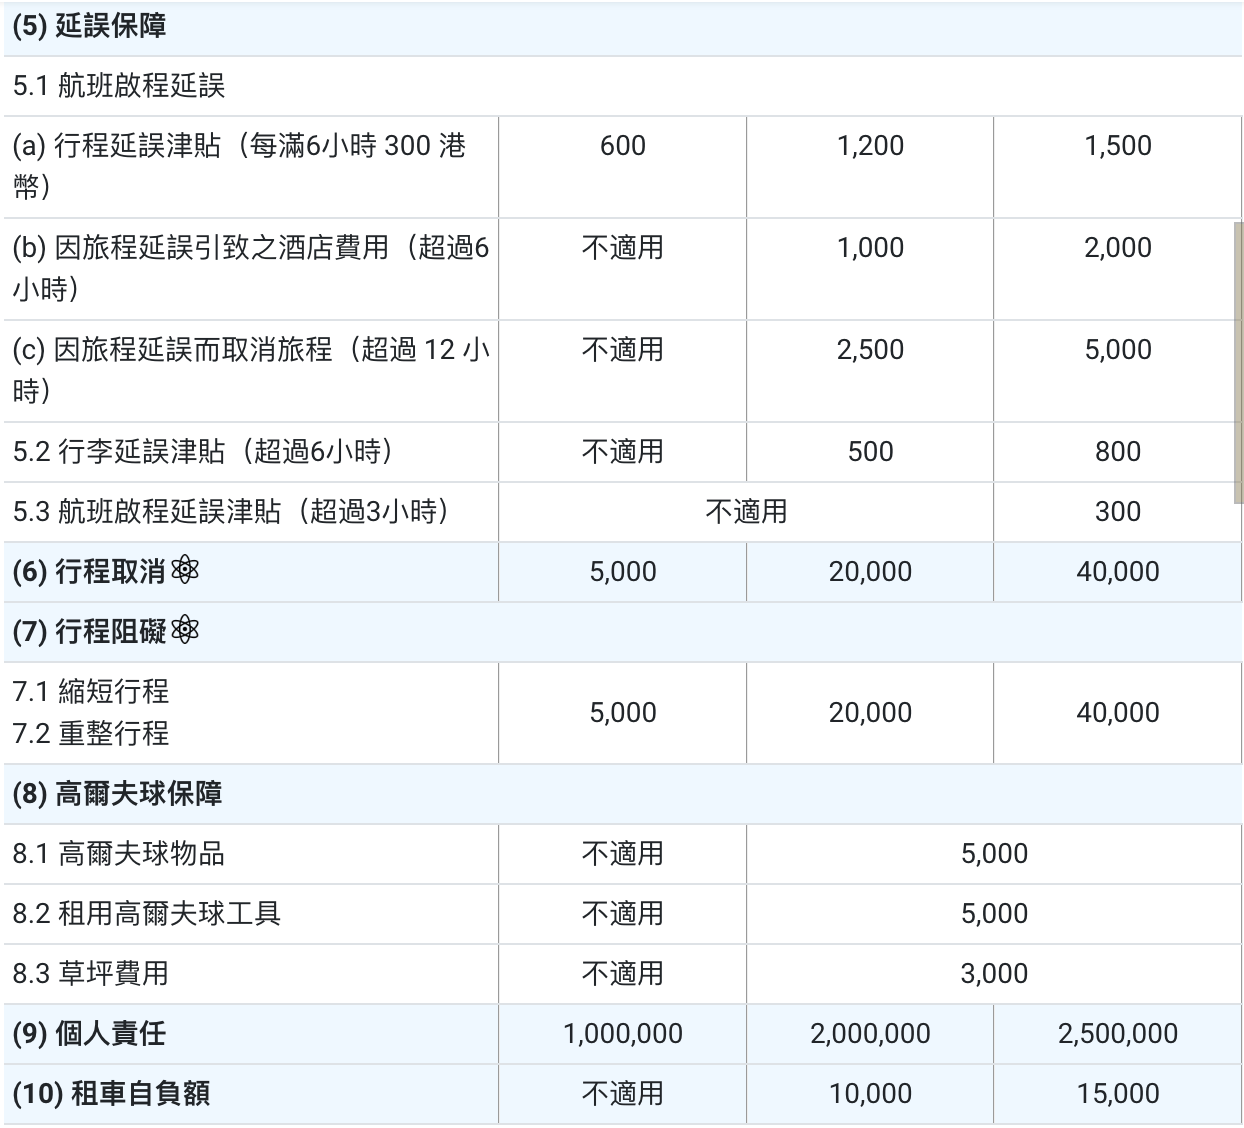
Task: Click the 2,500,000 value for 個人責任
Action: [x=1118, y=1034]
